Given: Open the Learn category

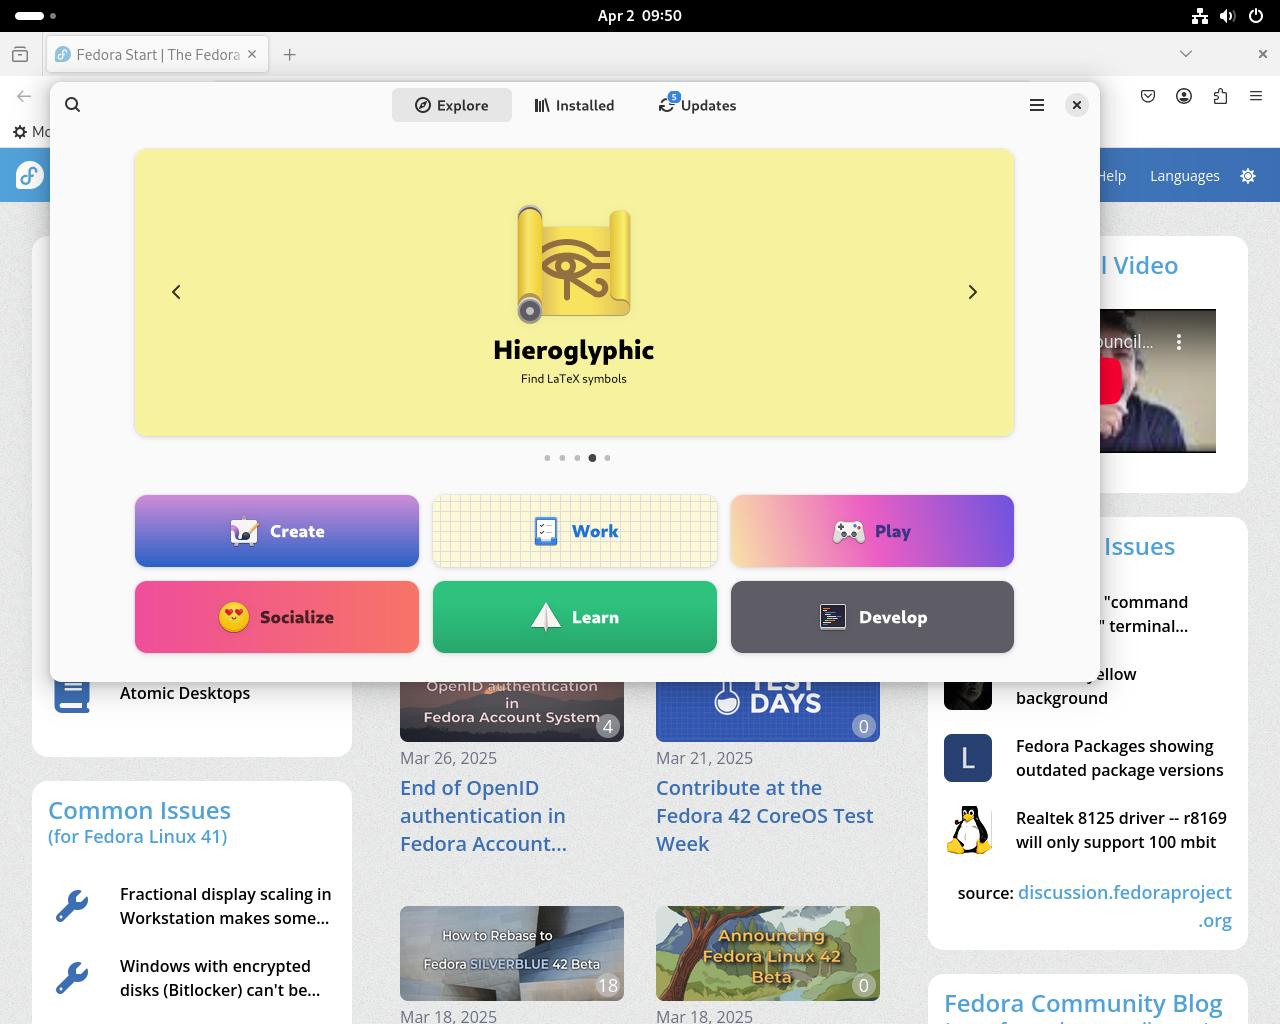Looking at the screenshot, I should [575, 617].
